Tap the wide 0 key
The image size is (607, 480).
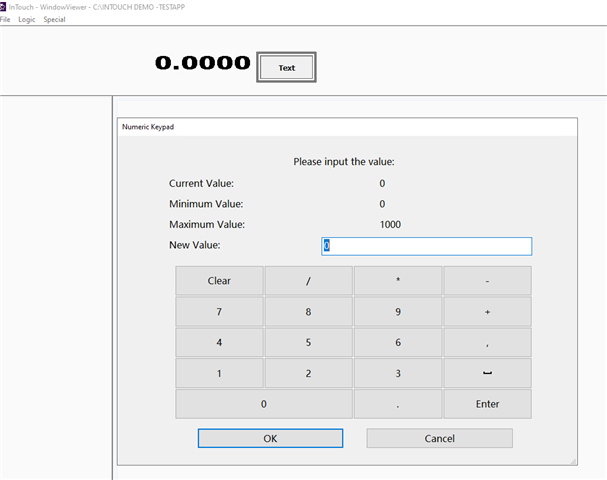coord(264,404)
